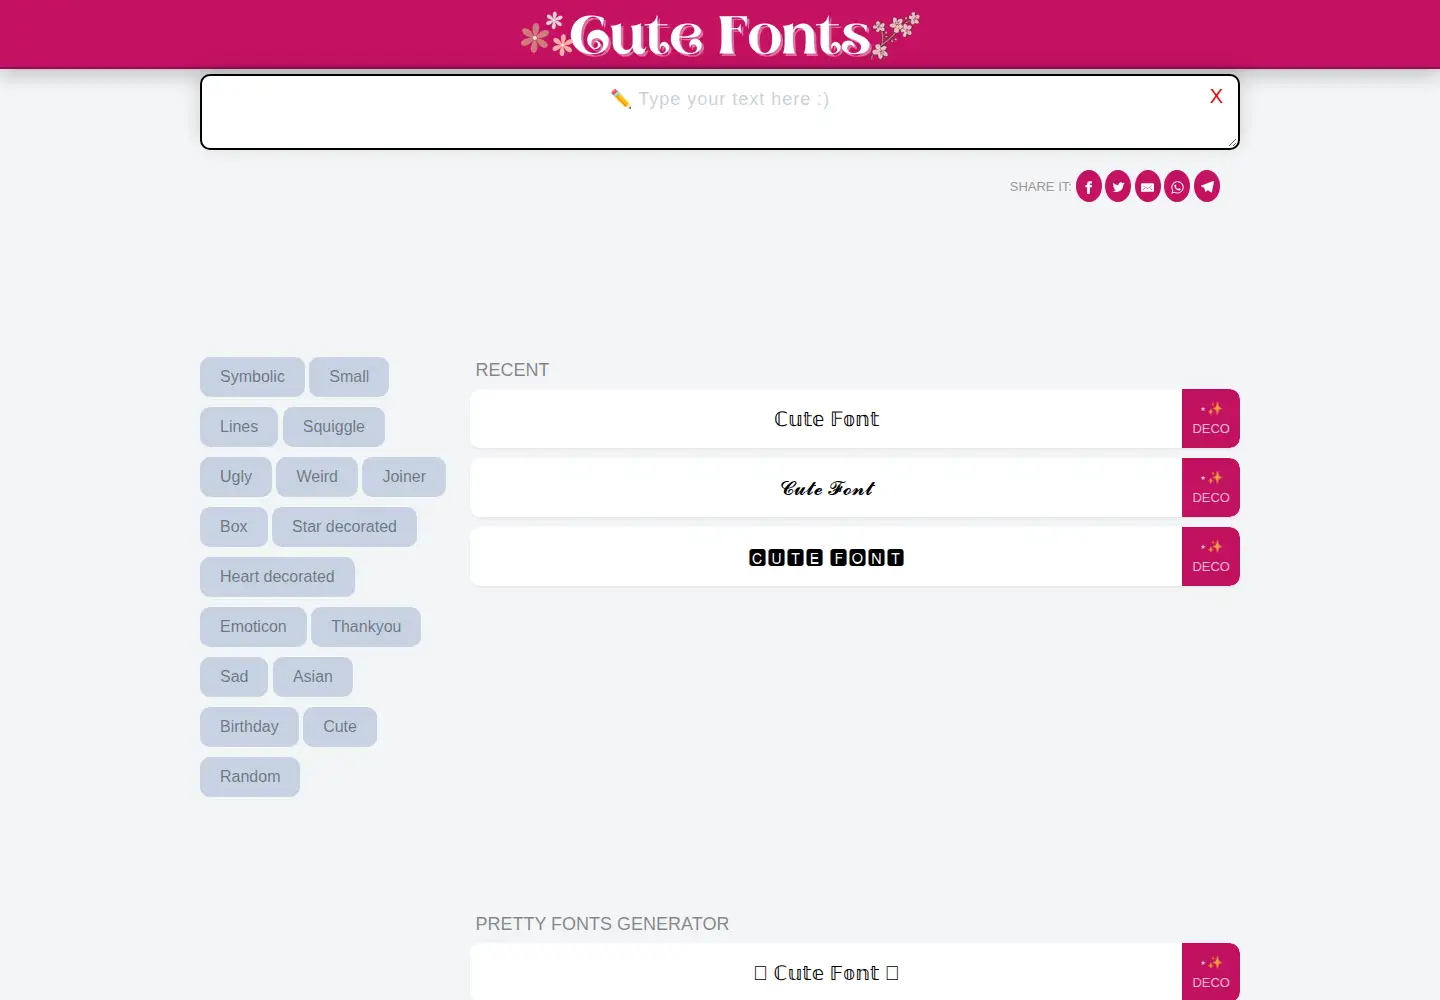The image size is (1440, 1000).
Task: Open DECO for boxed CUTE FONT row
Action: pos(1211,557)
